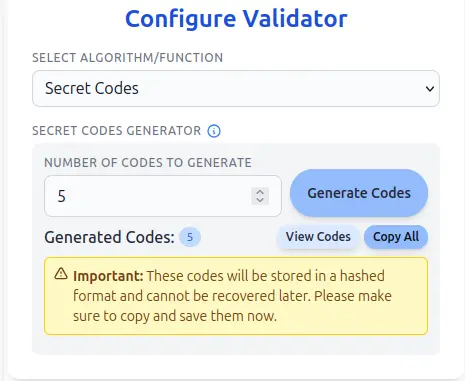Click the yellow hashed-format warning message box
Viewport: 465px width, 381px height.
point(236,296)
